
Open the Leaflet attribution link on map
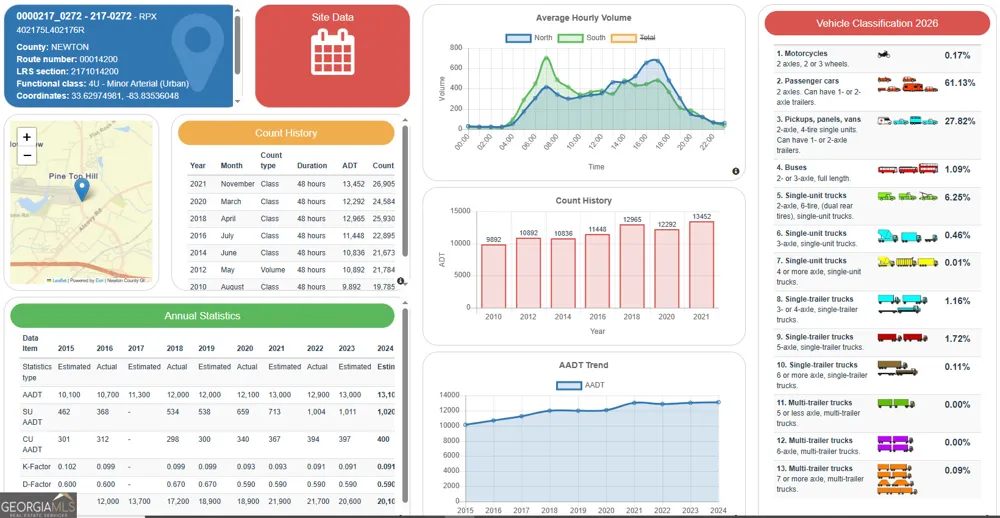point(59,281)
